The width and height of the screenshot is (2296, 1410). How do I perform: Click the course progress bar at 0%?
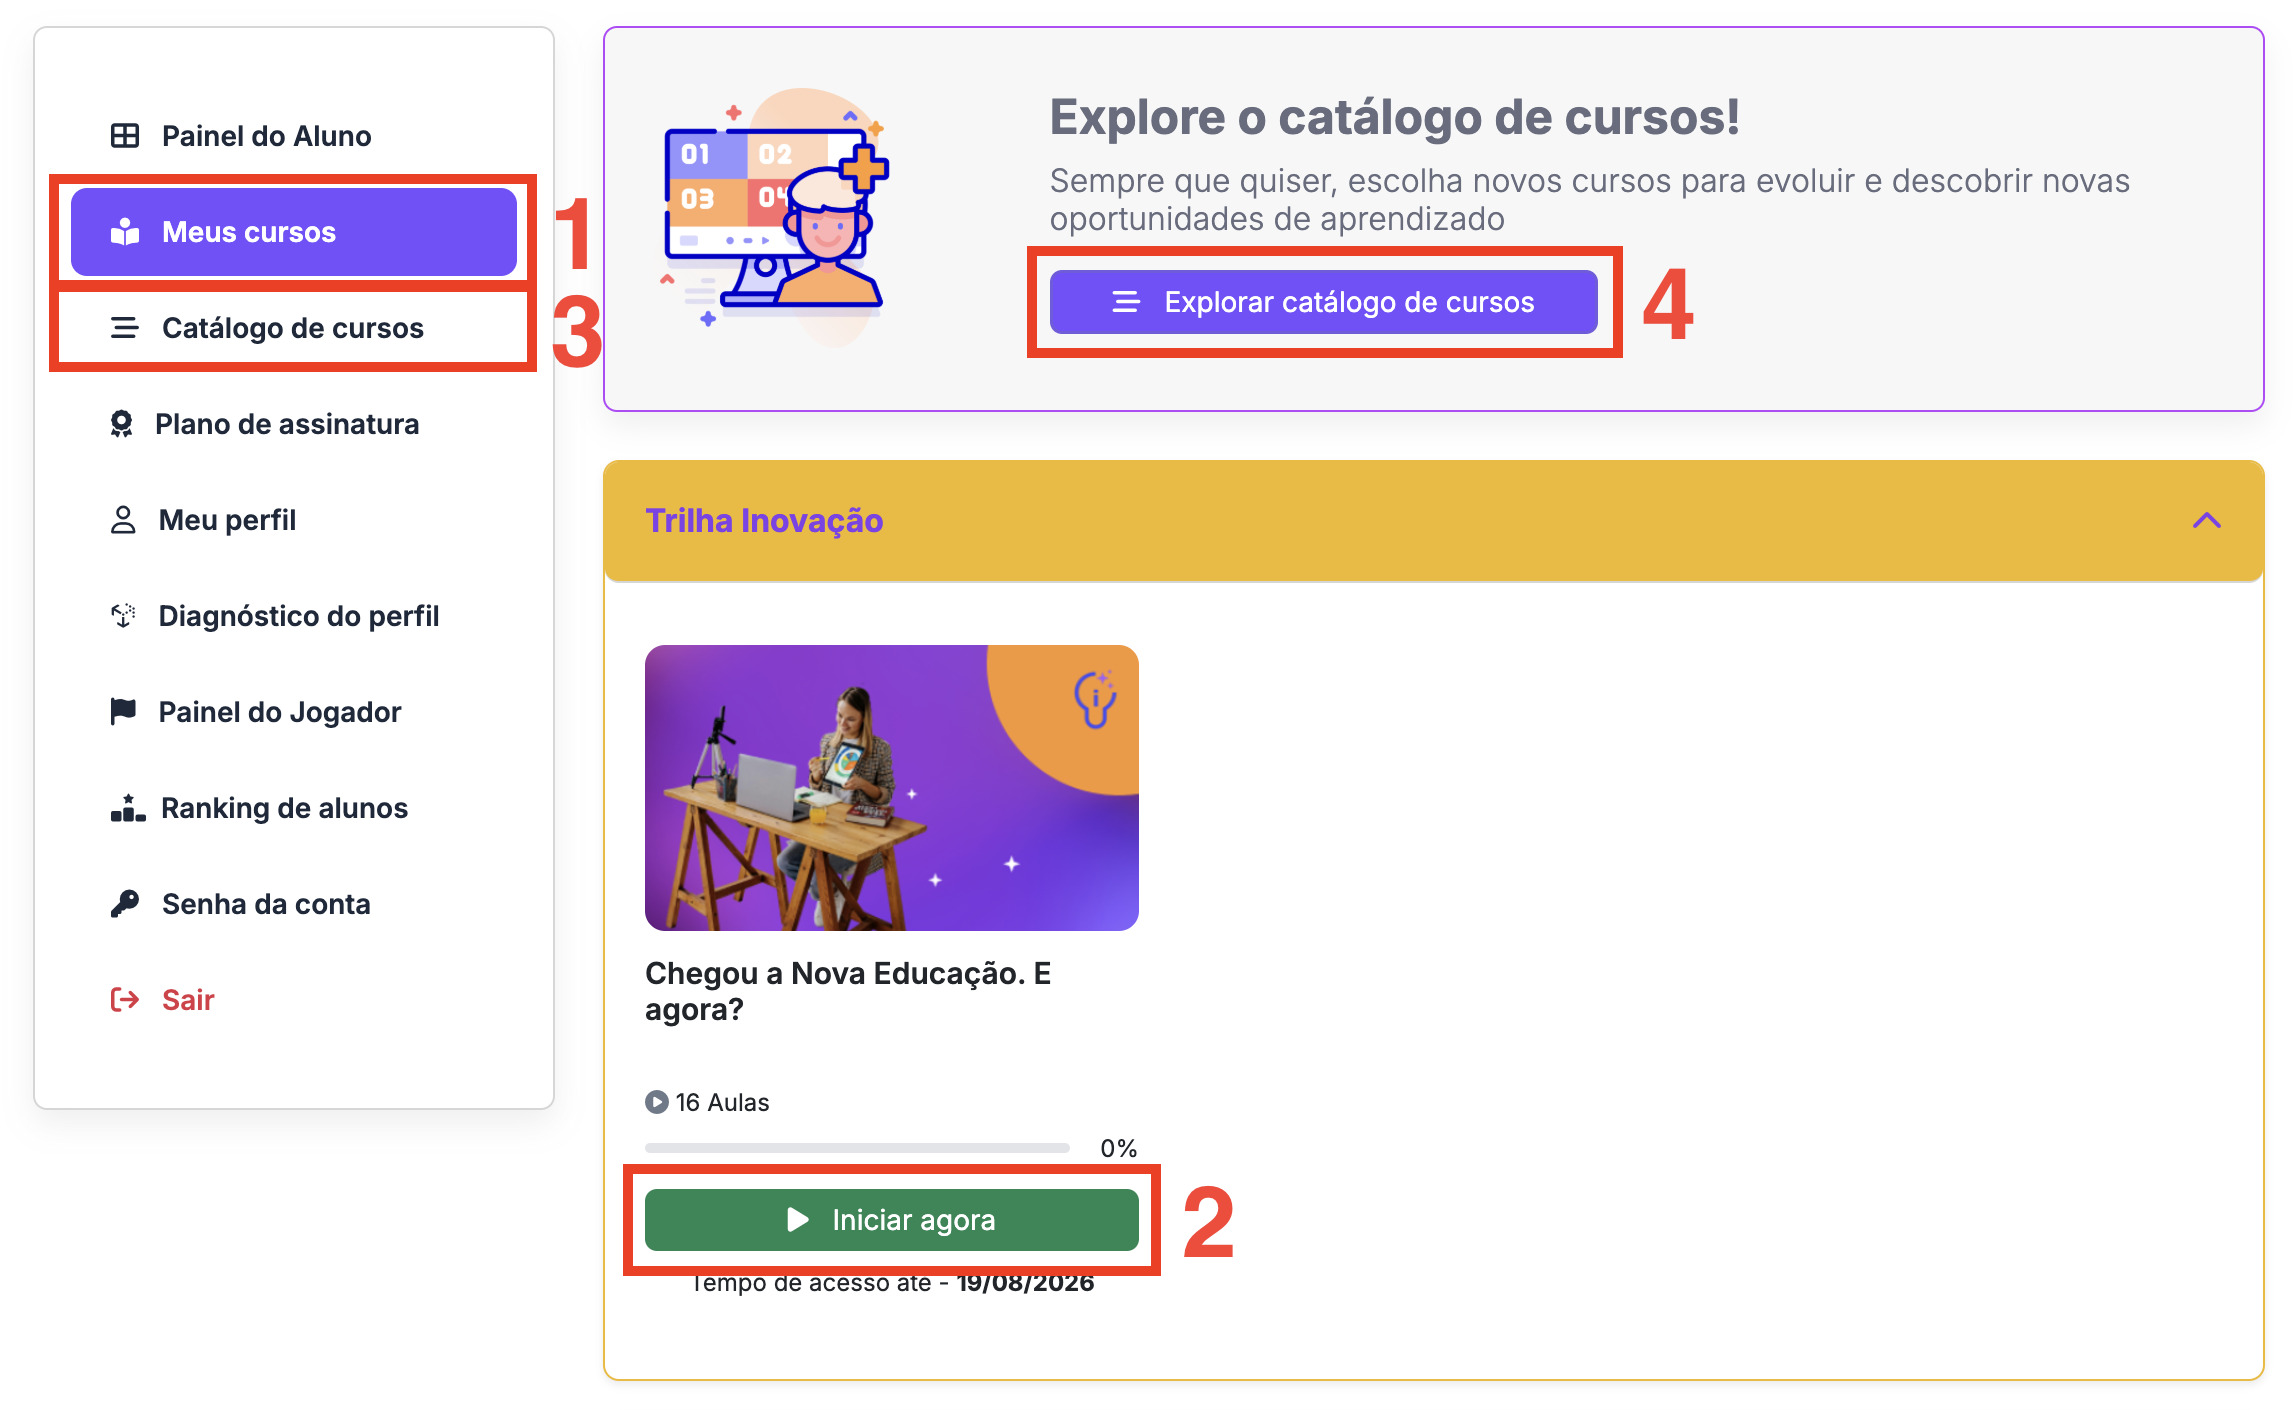click(x=857, y=1148)
